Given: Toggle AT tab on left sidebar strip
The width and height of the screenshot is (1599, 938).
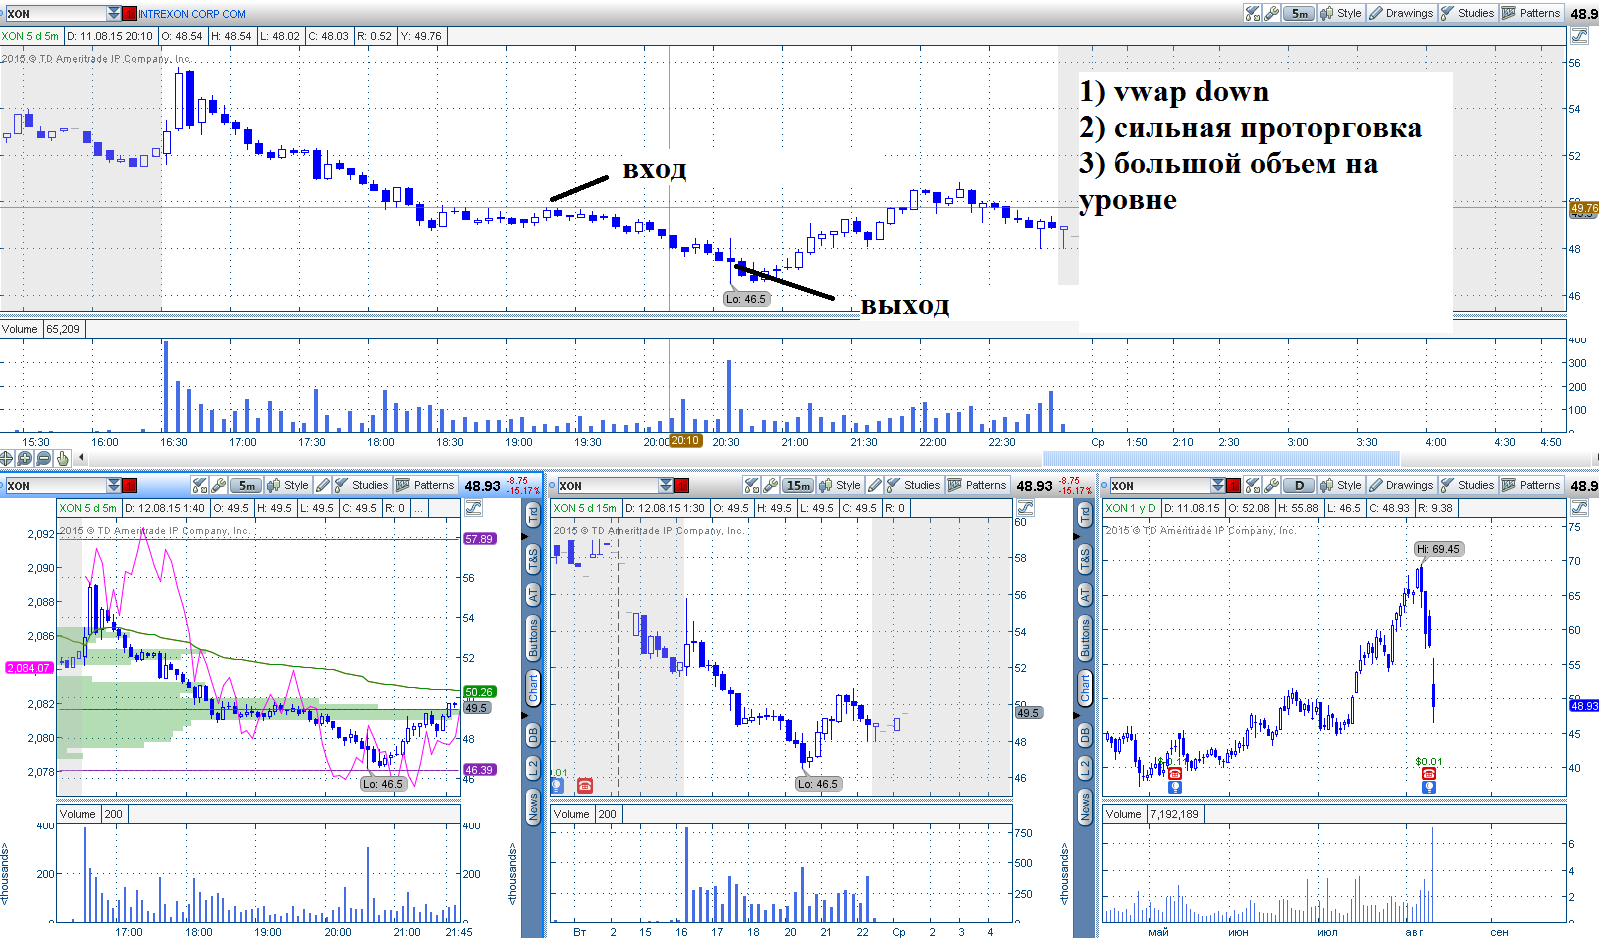Looking at the screenshot, I should click(x=533, y=595).
